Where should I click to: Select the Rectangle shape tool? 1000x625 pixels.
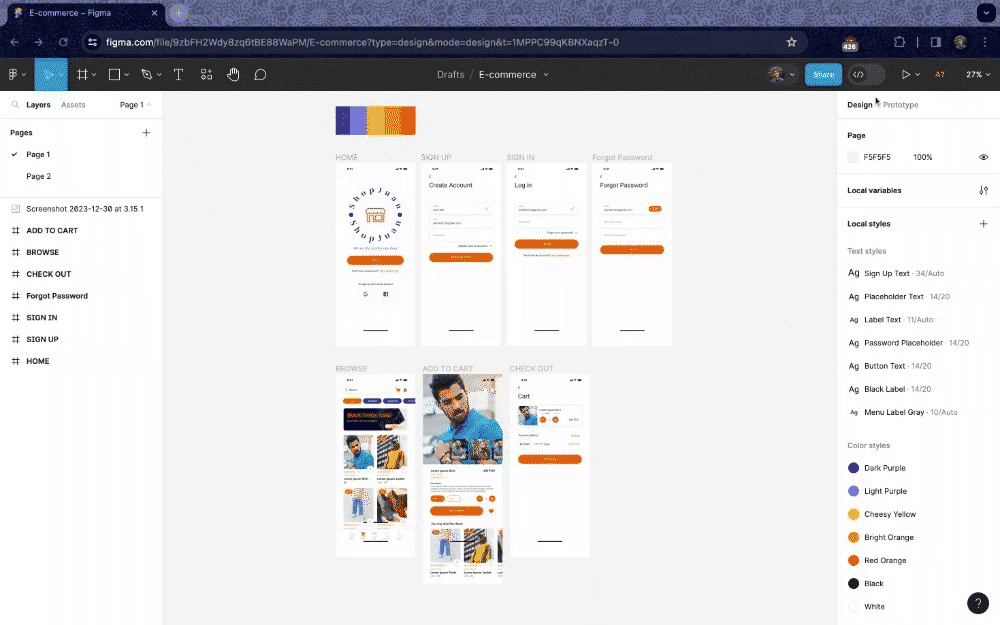click(x=114, y=75)
